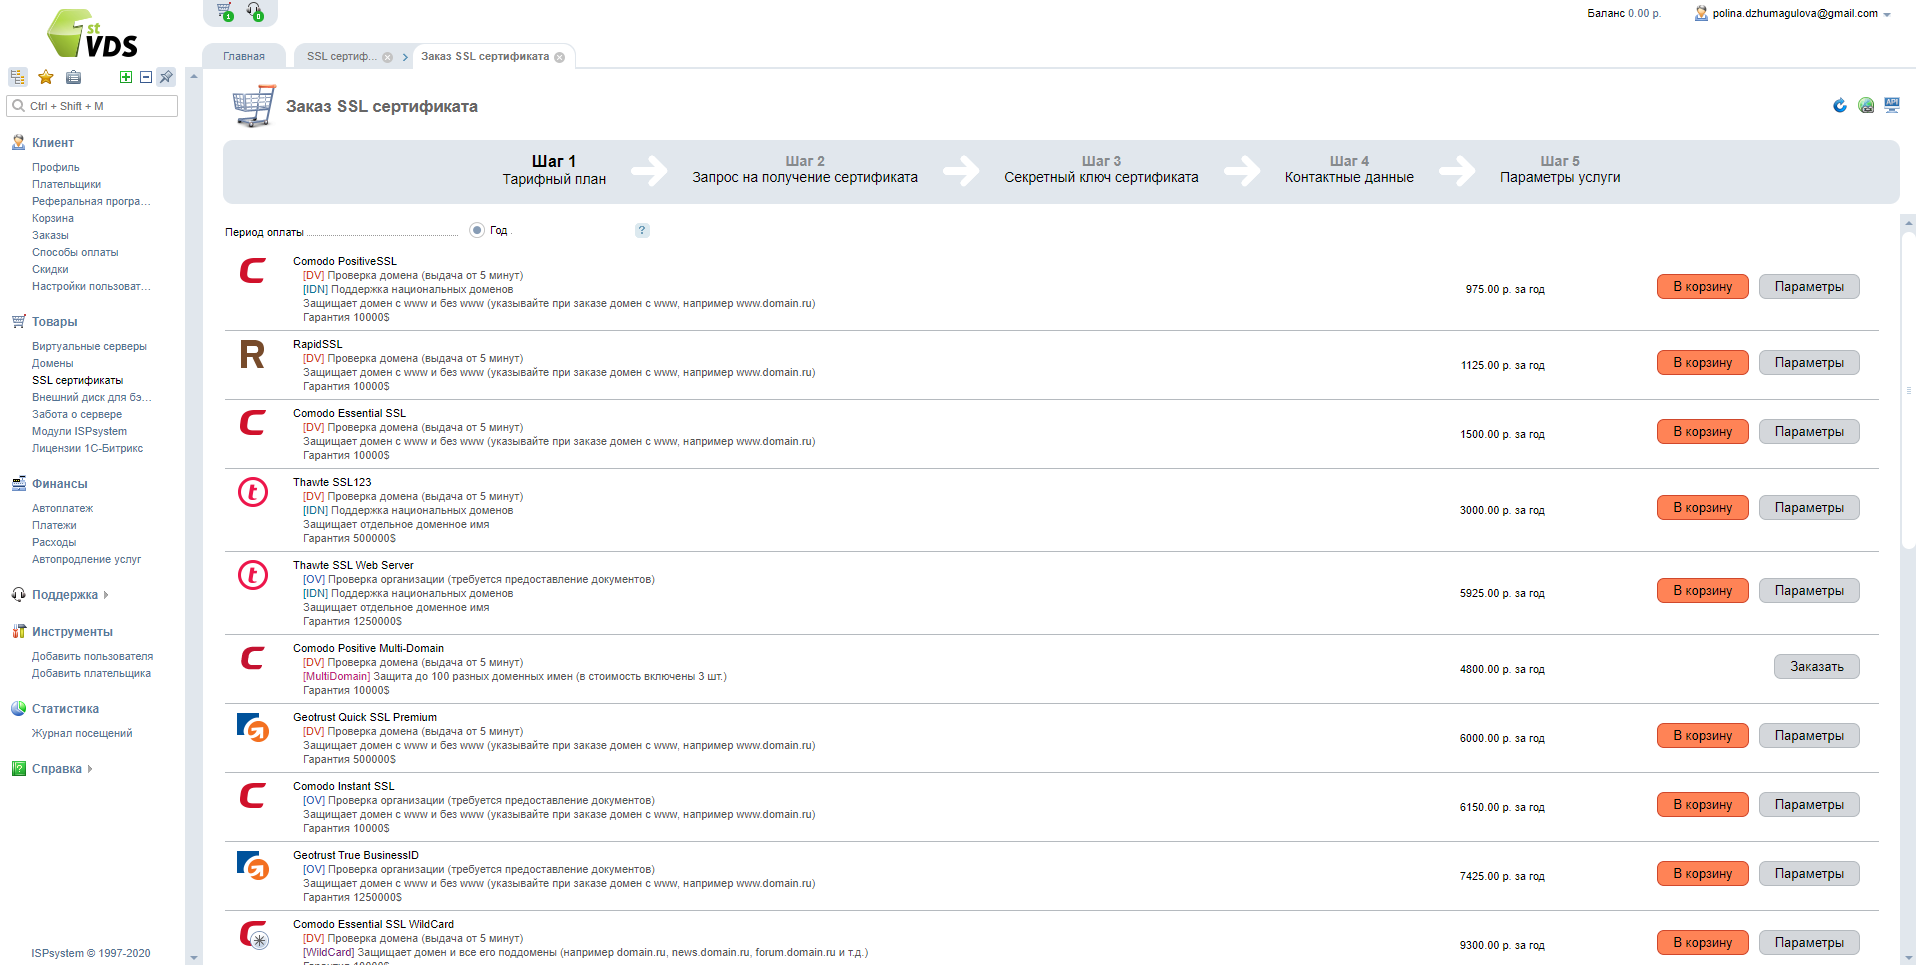Click the globe link icon near API
Image resolution: width=1916 pixels, height=965 pixels.
[1866, 105]
